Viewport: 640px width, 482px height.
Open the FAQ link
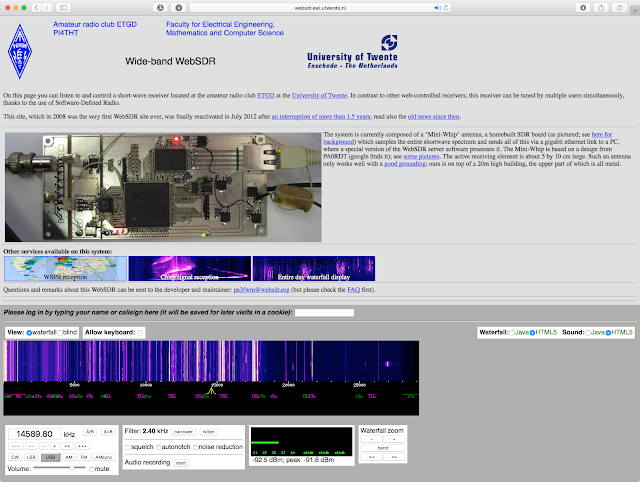click(x=353, y=290)
